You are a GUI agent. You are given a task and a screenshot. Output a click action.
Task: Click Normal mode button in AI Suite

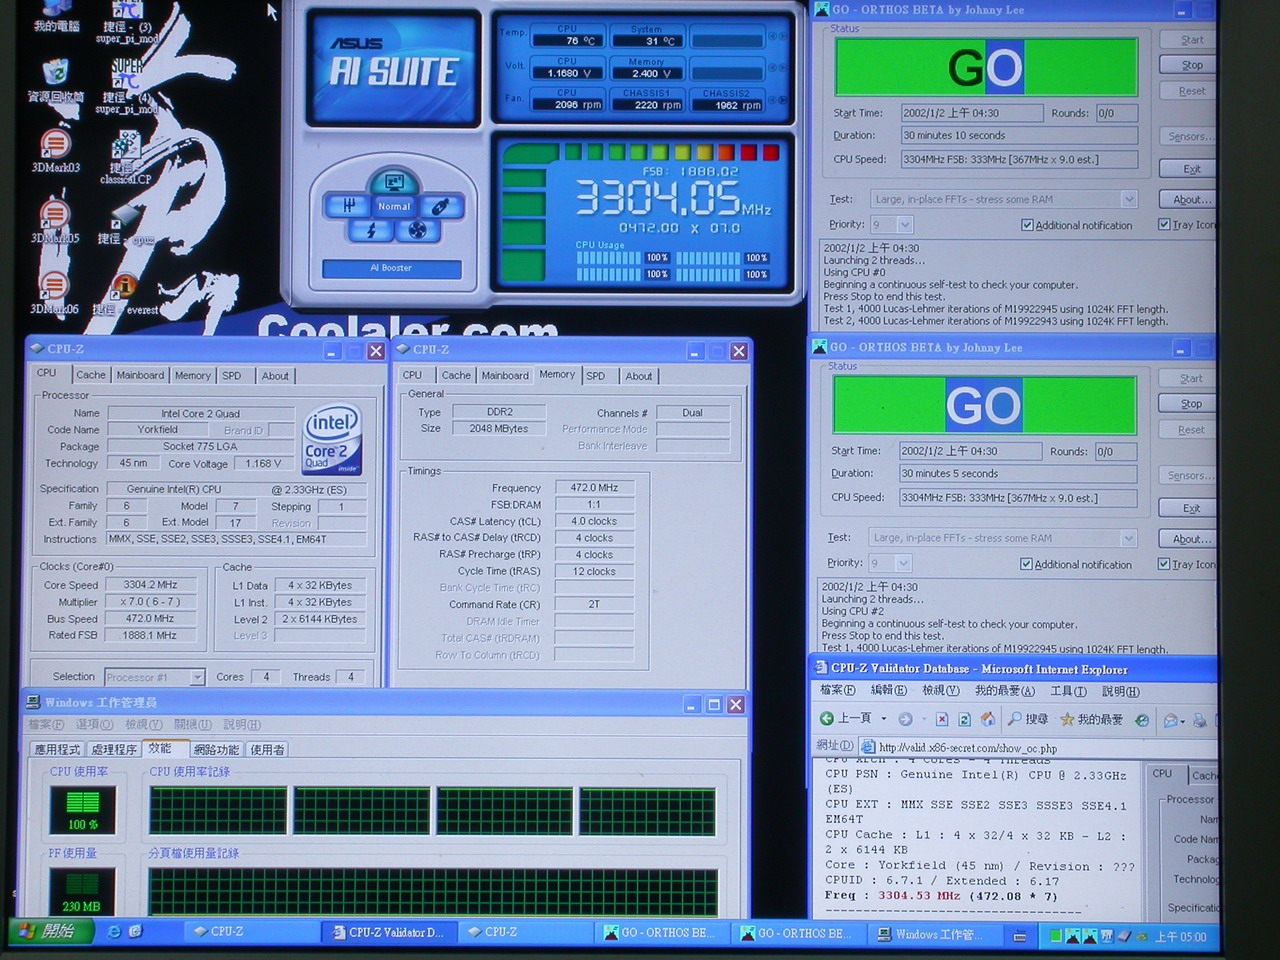(394, 206)
